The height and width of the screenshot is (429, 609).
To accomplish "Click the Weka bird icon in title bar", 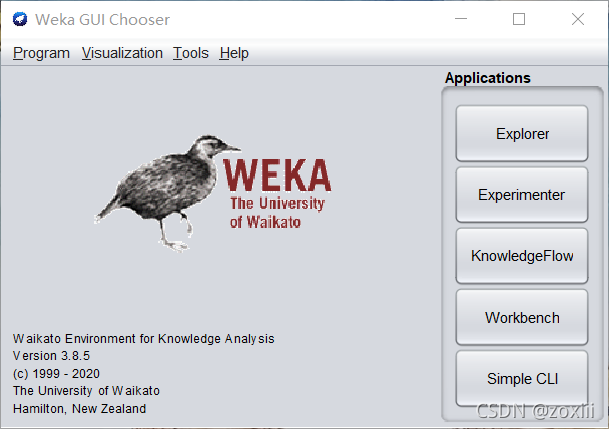I will [x=20, y=19].
